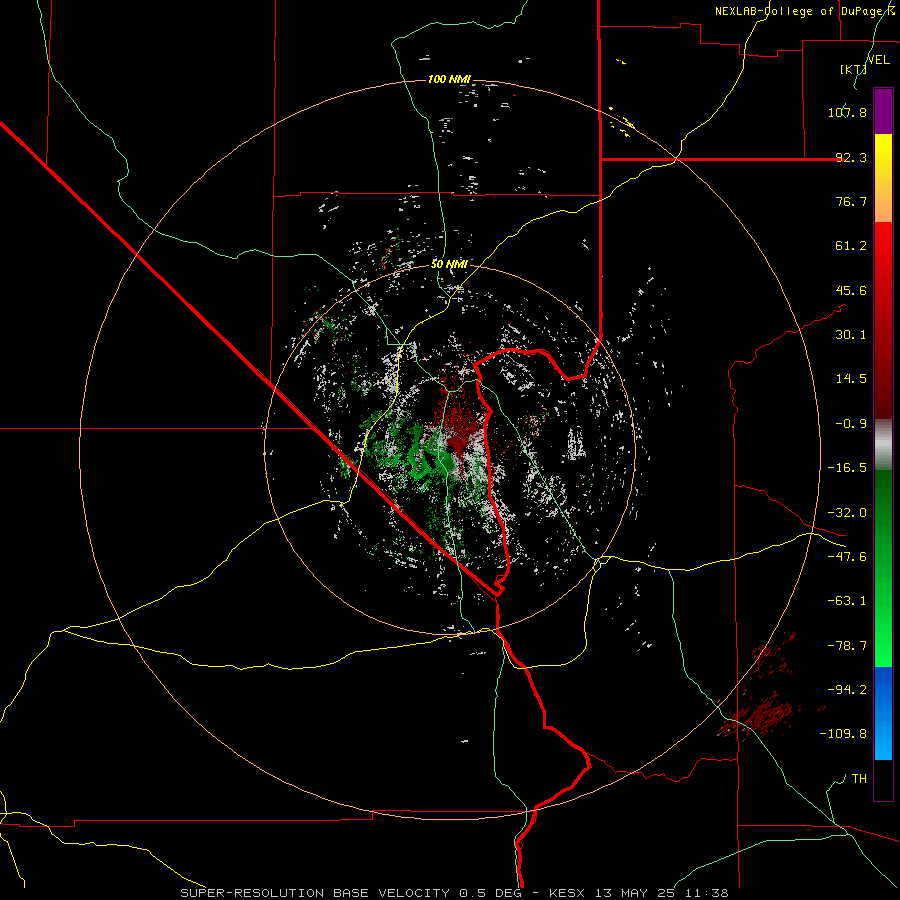Pick the gray near-zero segment of the color bar

[883, 444]
